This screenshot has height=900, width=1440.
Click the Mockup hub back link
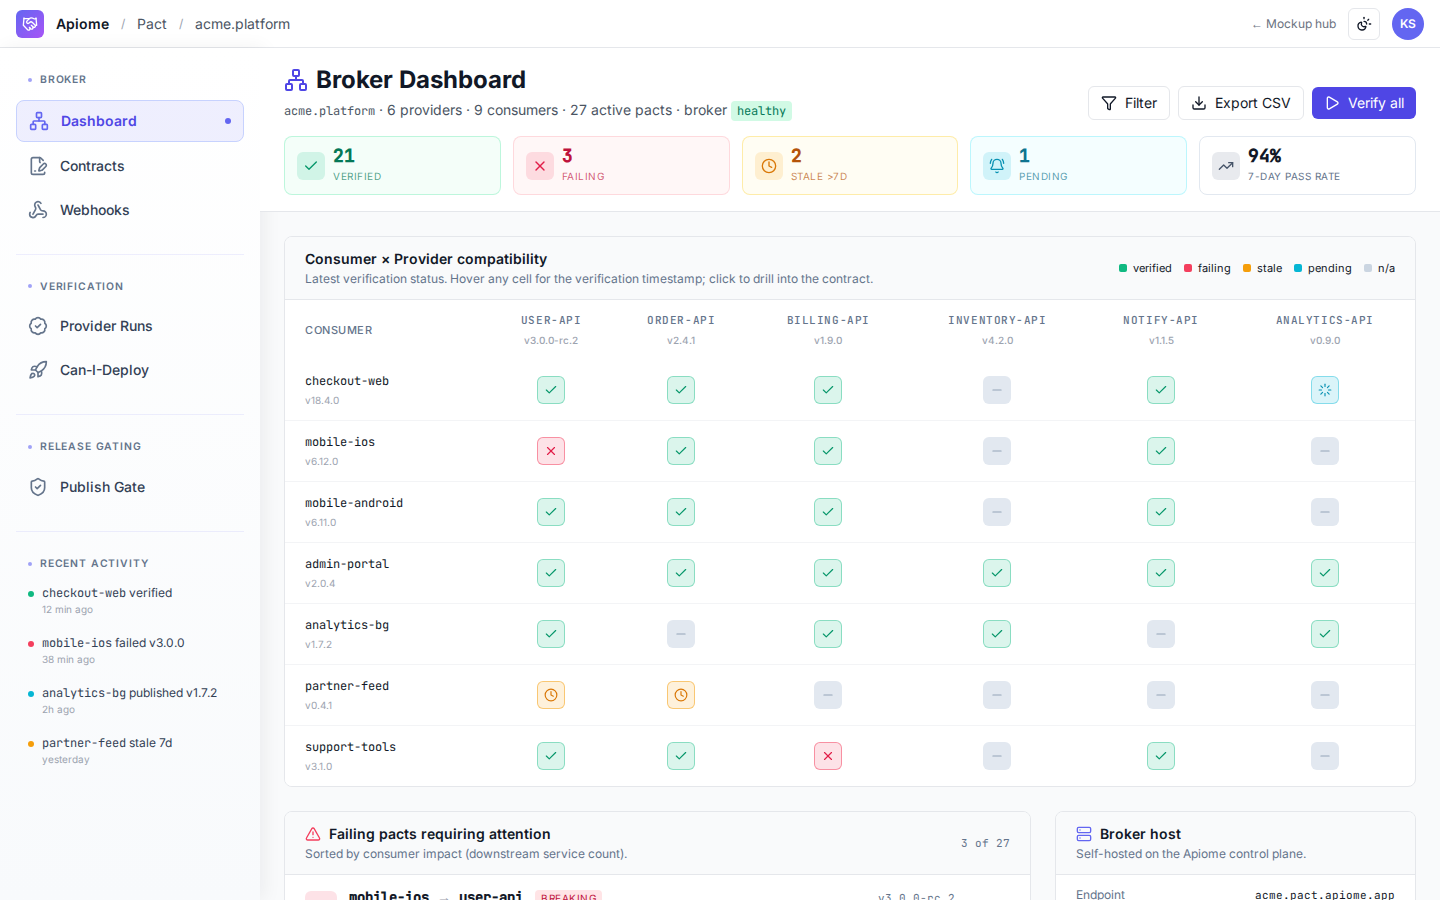pyautogui.click(x=1294, y=24)
